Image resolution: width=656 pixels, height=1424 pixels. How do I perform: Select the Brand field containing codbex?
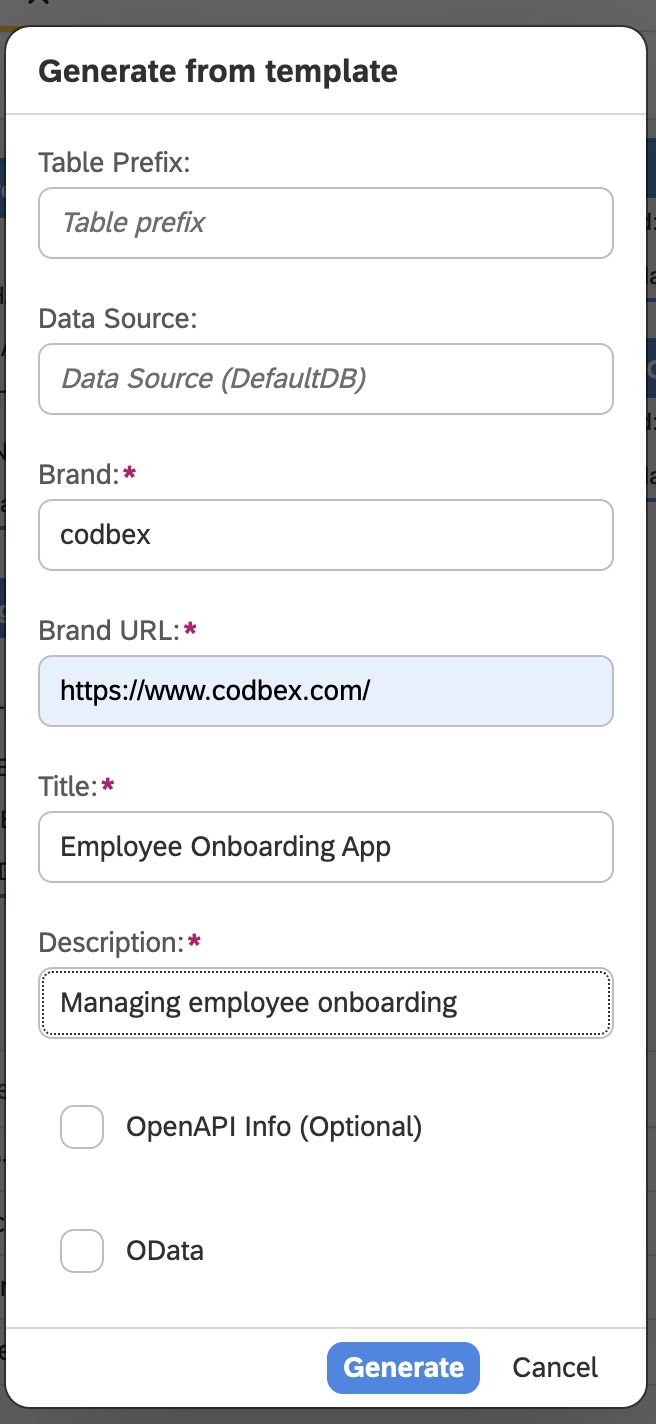(326, 535)
